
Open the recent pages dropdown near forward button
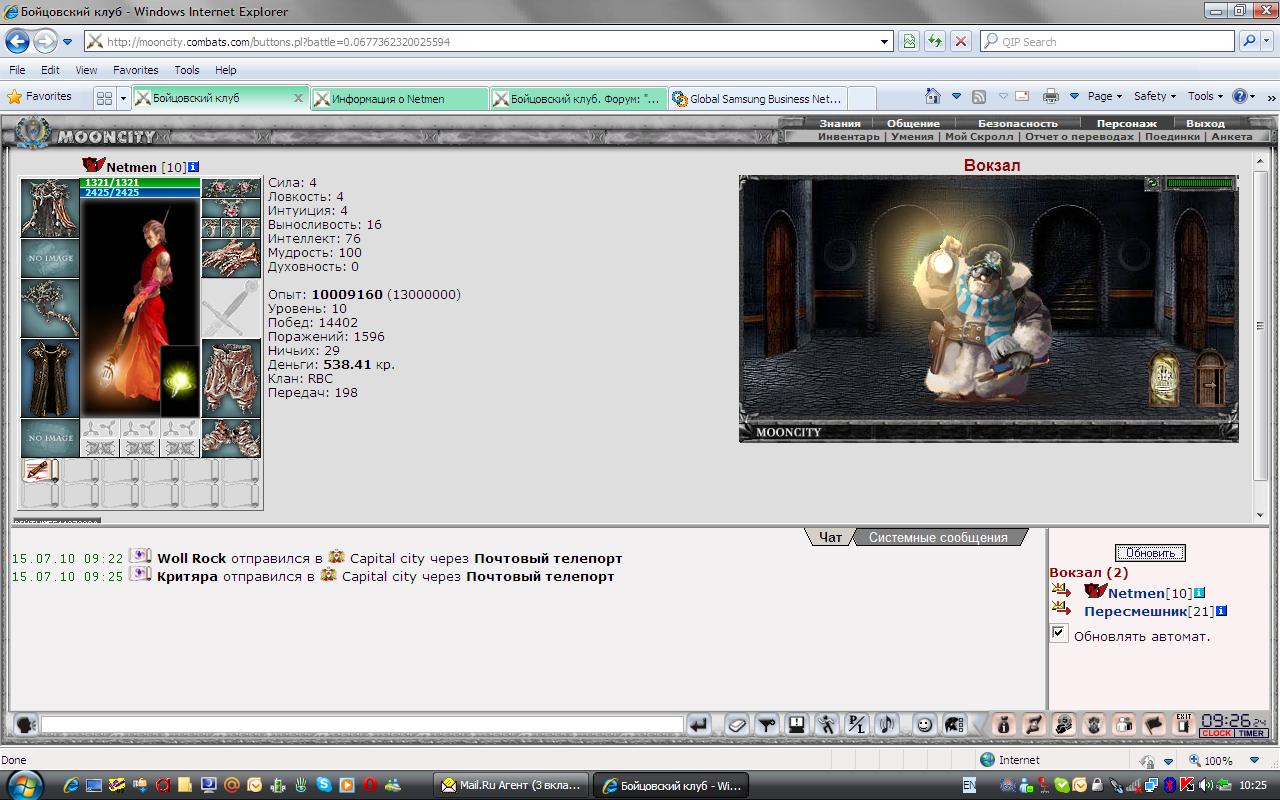pyautogui.click(x=68, y=42)
